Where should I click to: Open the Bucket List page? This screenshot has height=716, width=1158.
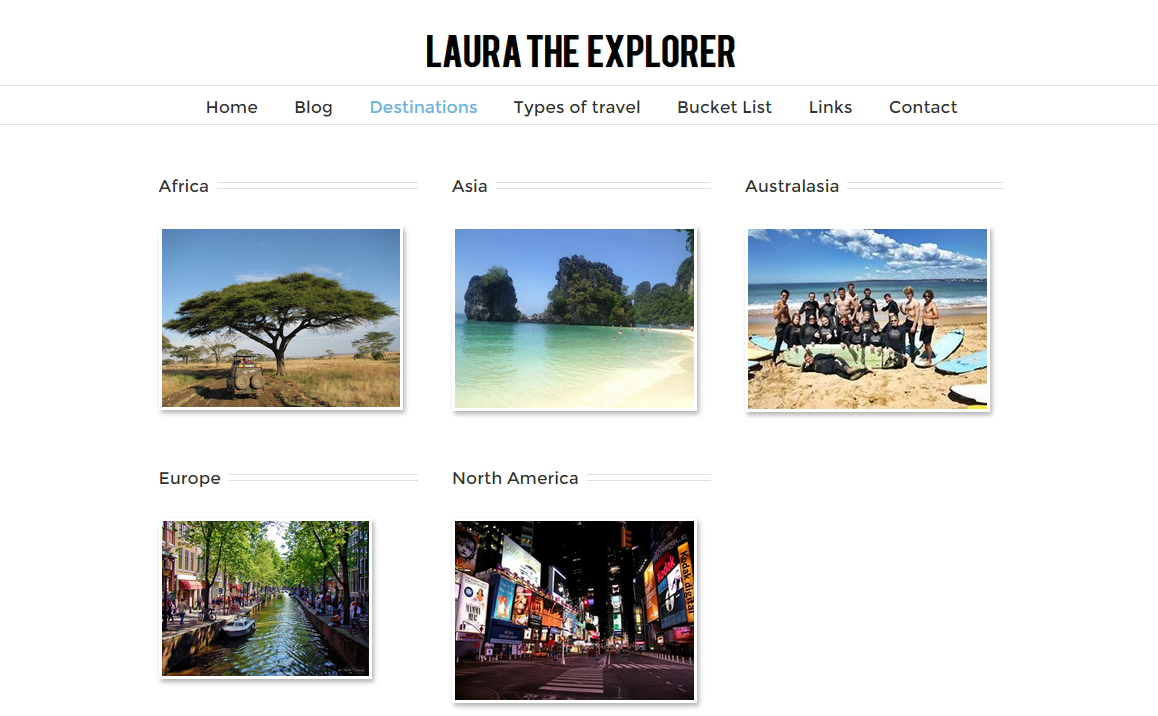click(724, 107)
